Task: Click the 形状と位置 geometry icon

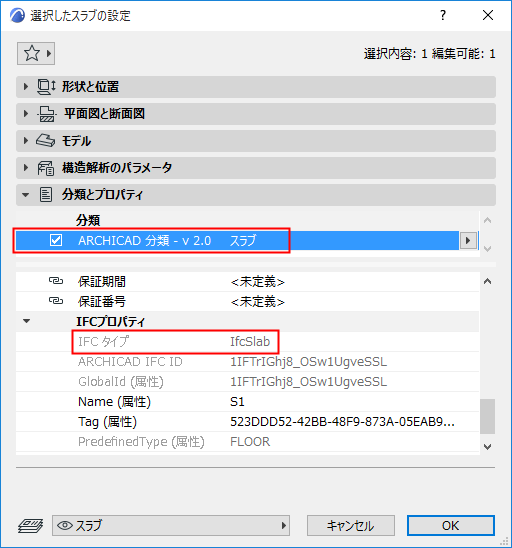Action: pos(46,87)
